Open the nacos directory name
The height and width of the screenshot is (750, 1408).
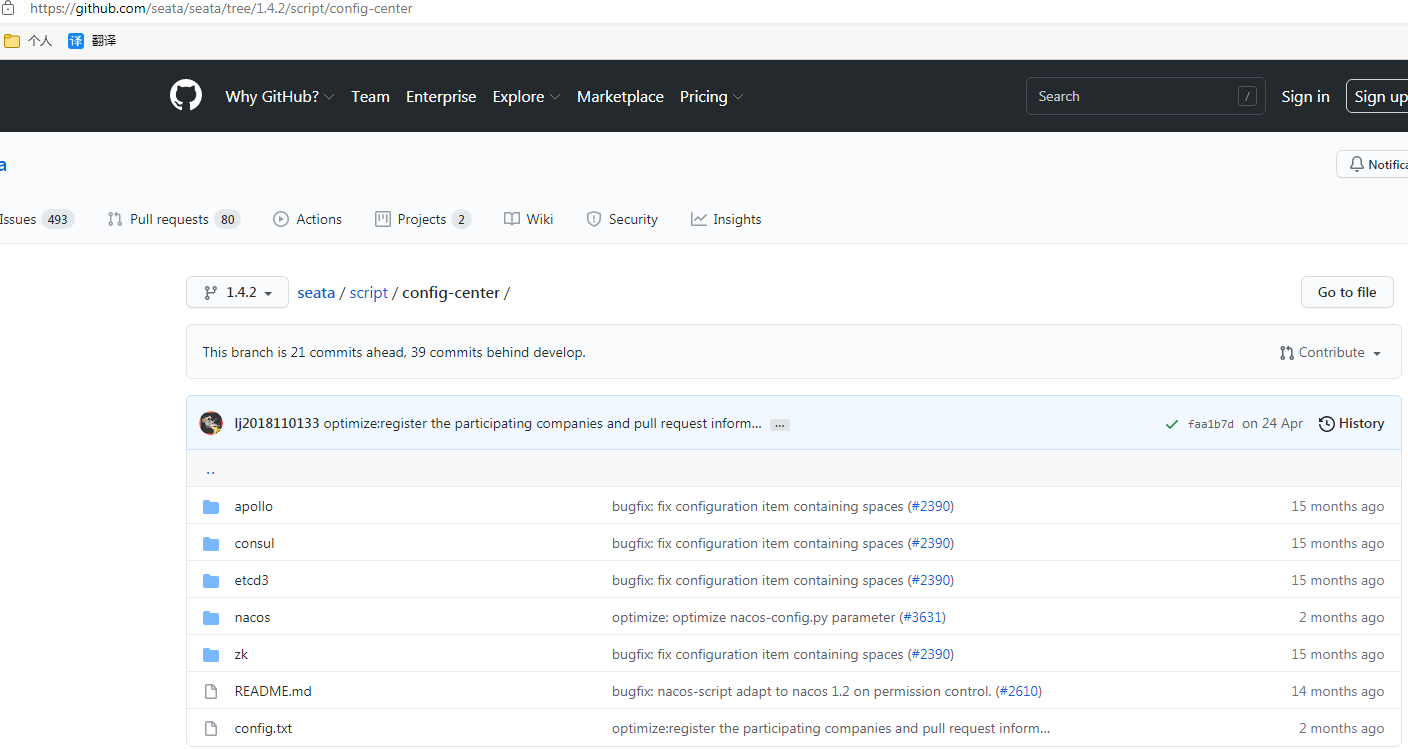click(x=252, y=618)
